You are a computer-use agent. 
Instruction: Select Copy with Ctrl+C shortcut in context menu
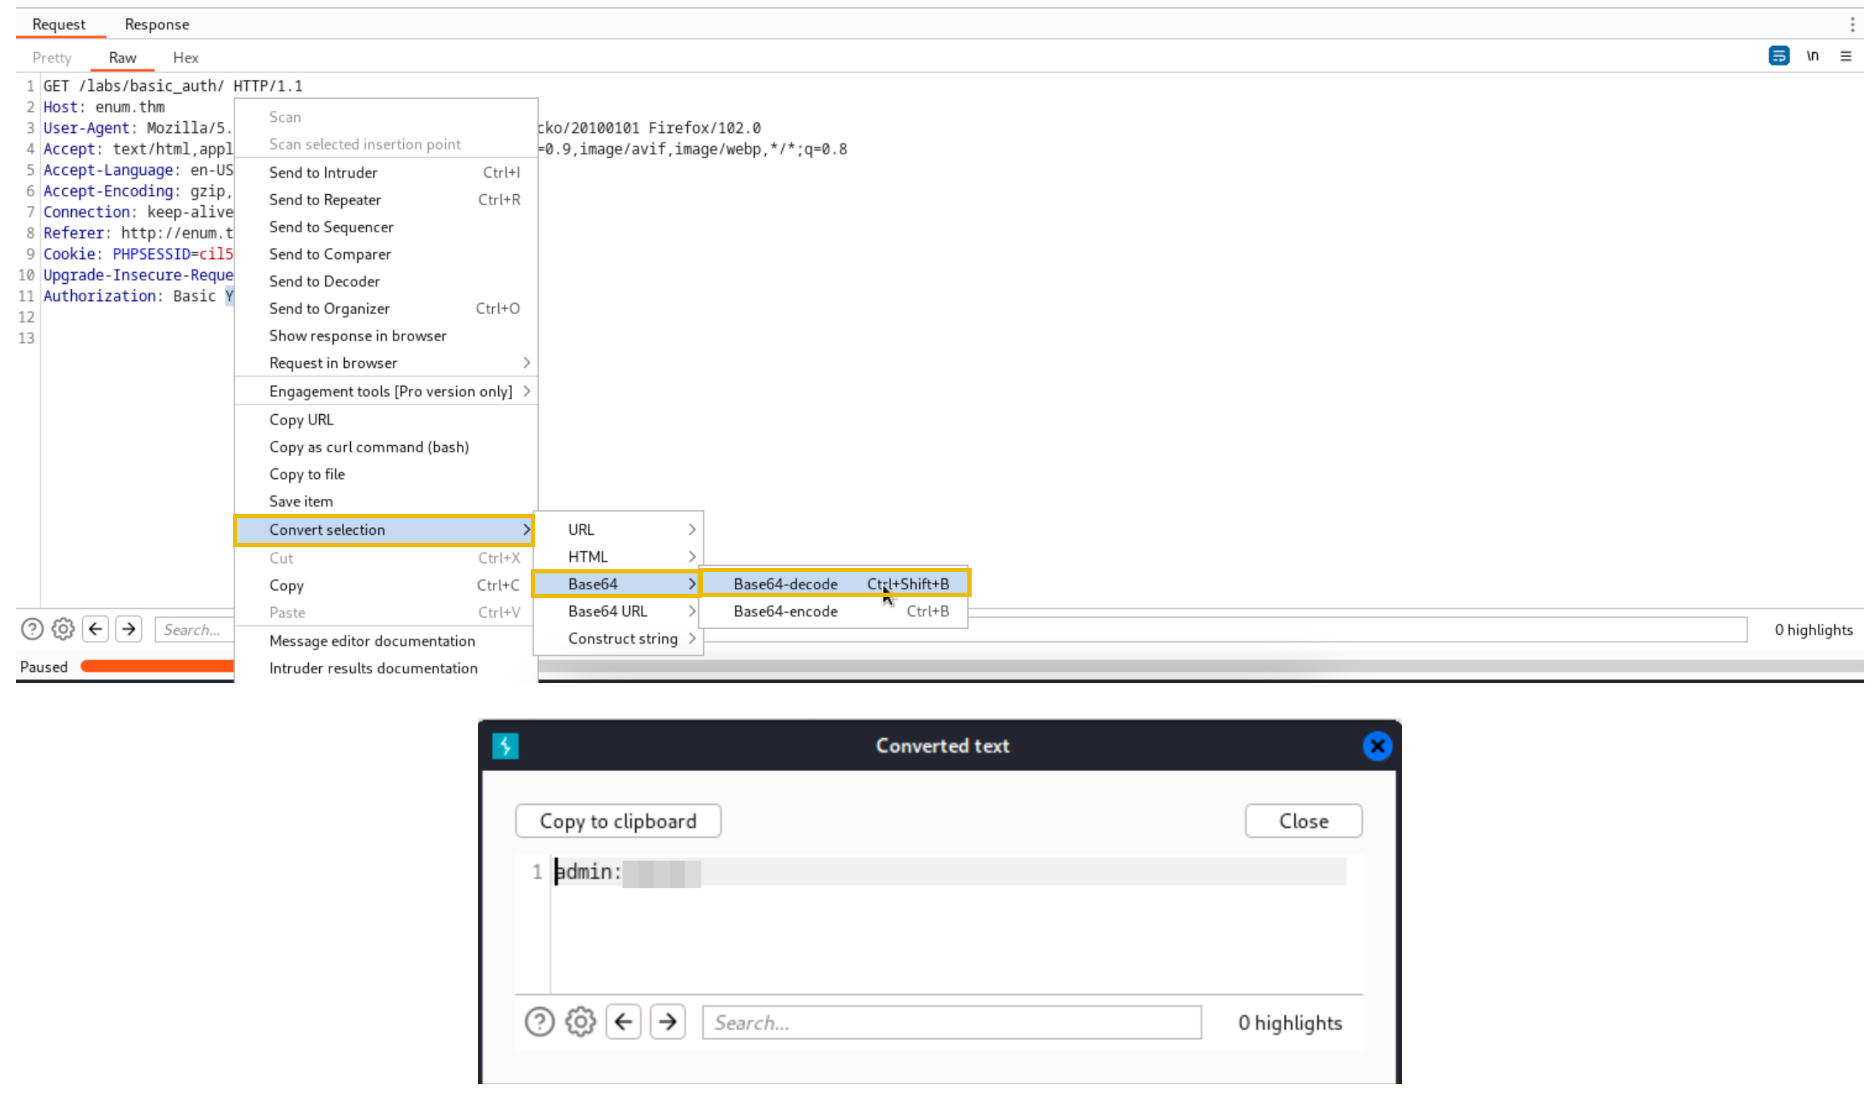coord(386,585)
